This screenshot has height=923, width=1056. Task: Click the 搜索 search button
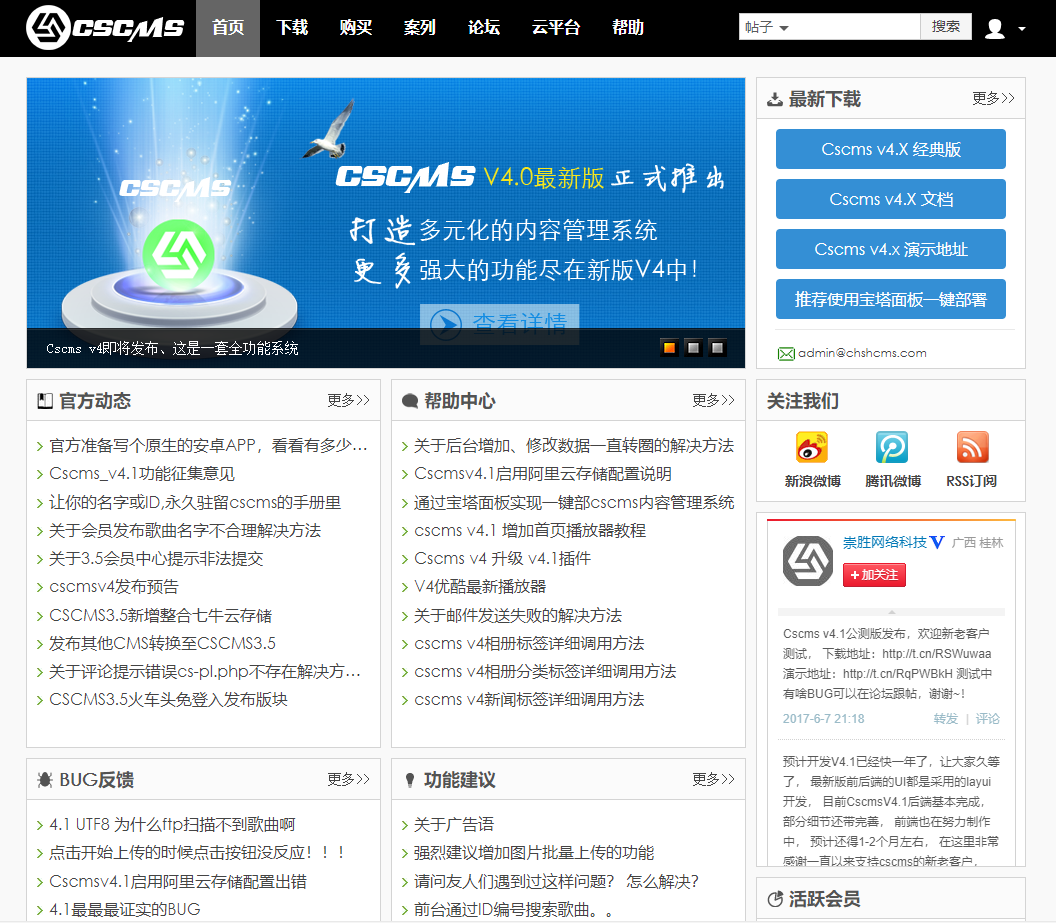coord(946,27)
